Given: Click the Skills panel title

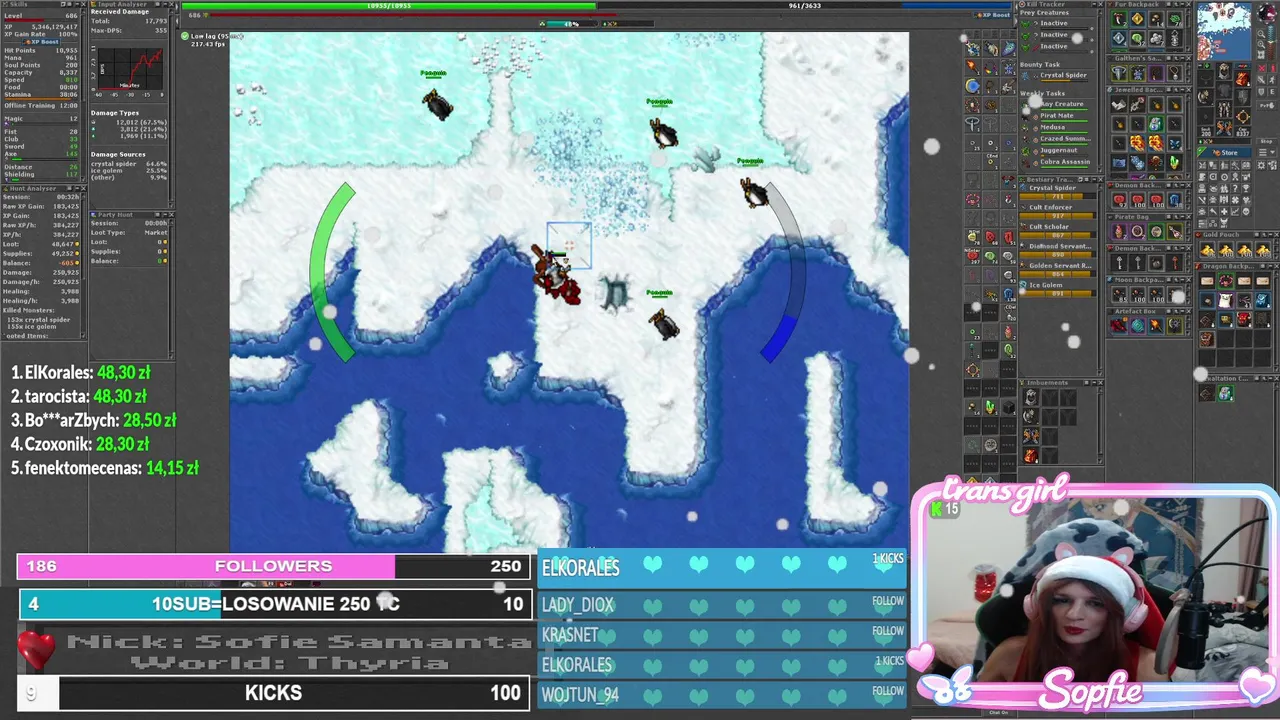Looking at the screenshot, I should pyautogui.click(x=19, y=4).
